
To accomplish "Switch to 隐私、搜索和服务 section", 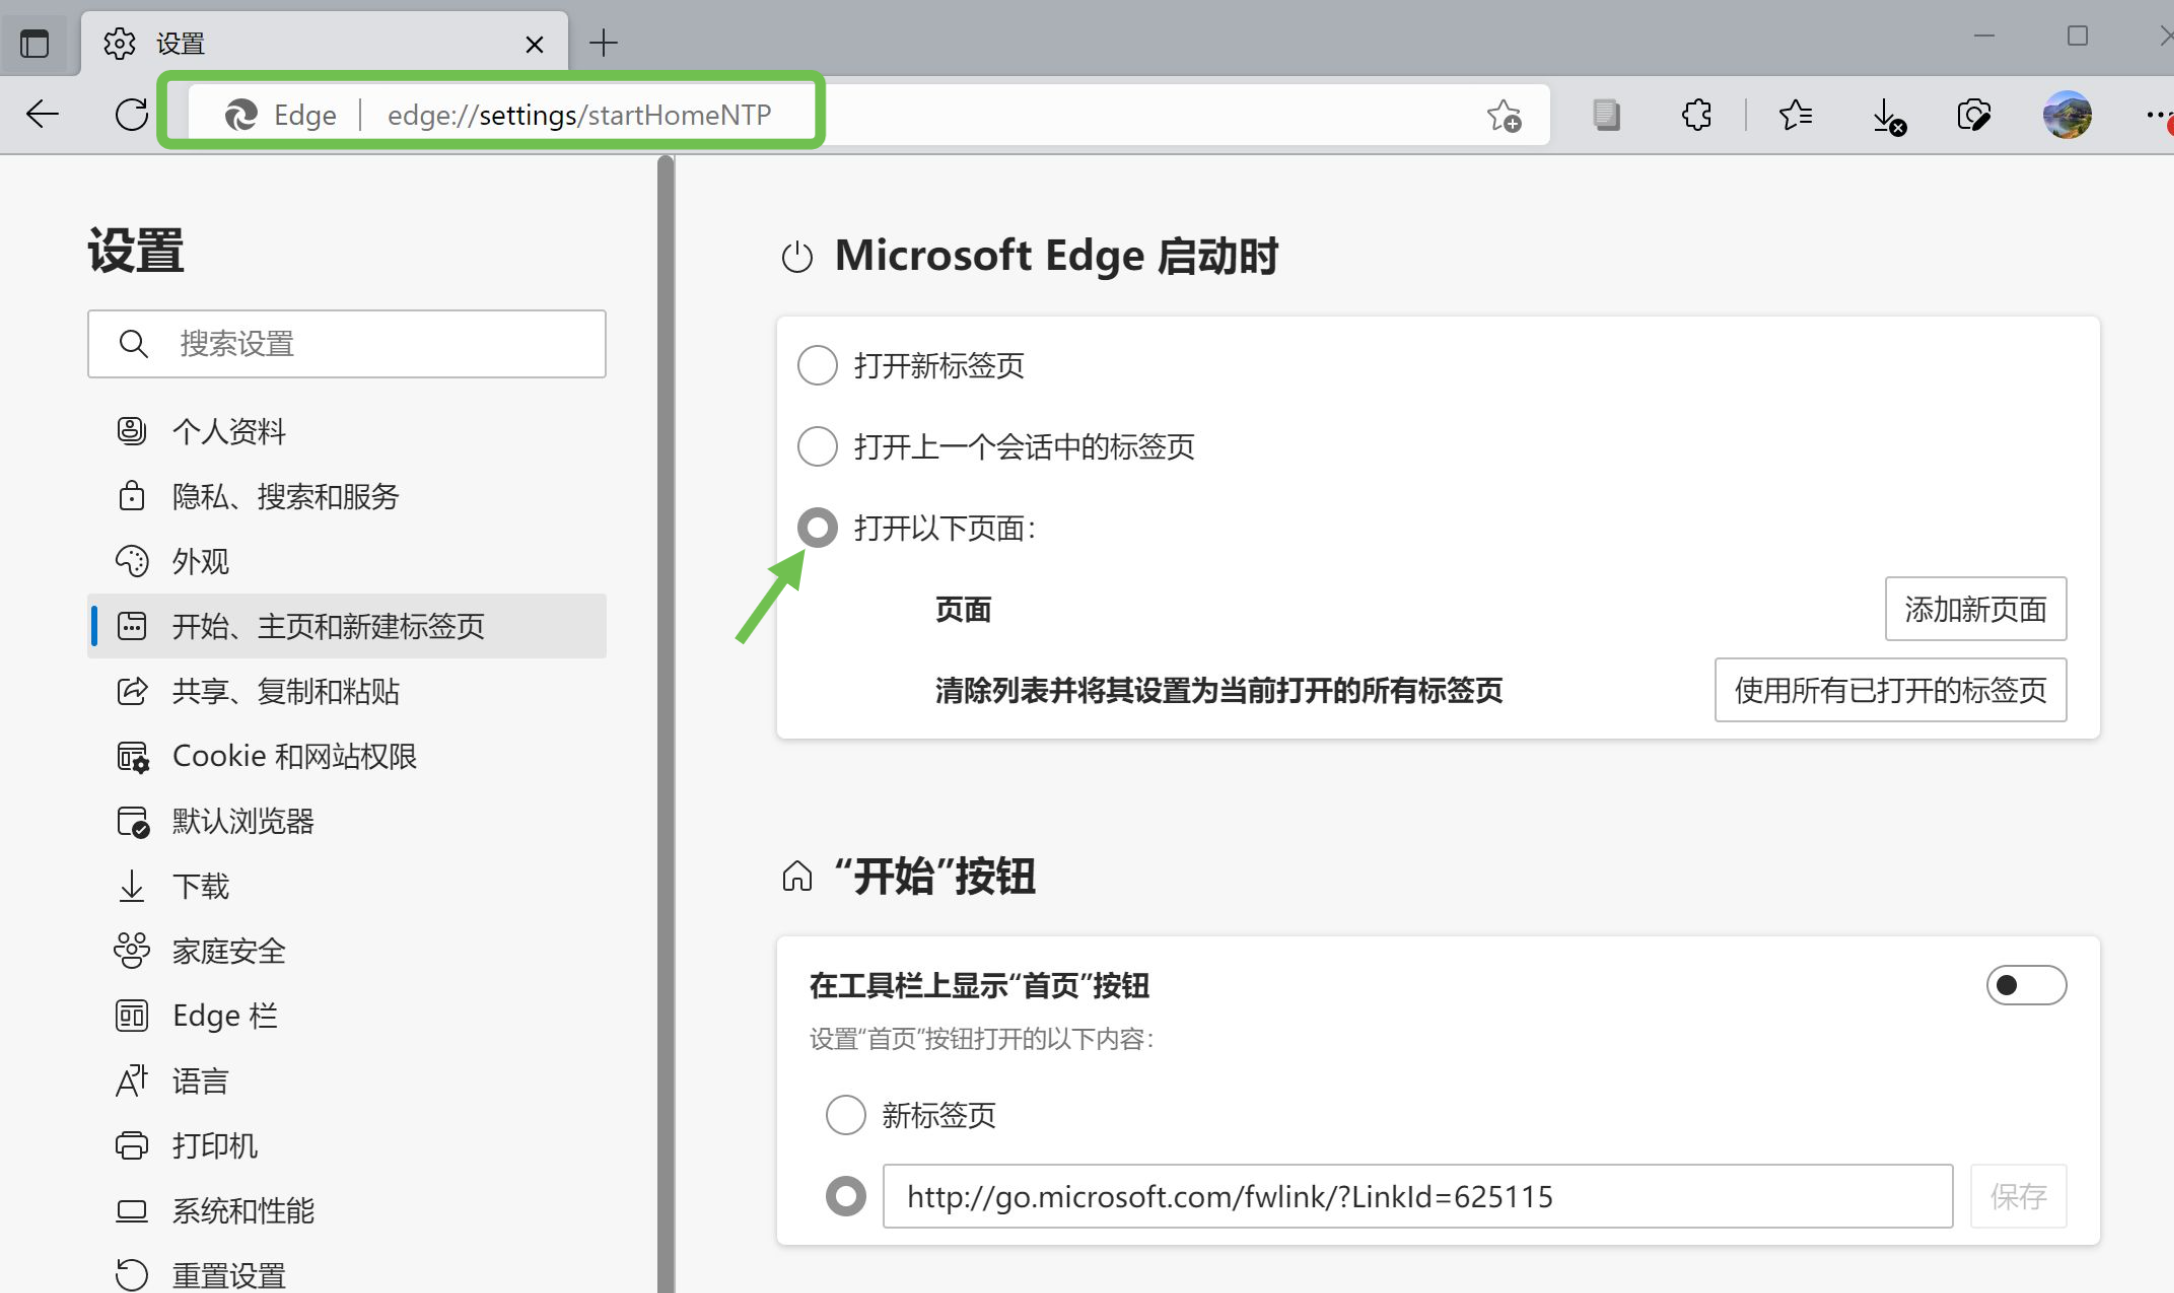I will [x=285, y=496].
